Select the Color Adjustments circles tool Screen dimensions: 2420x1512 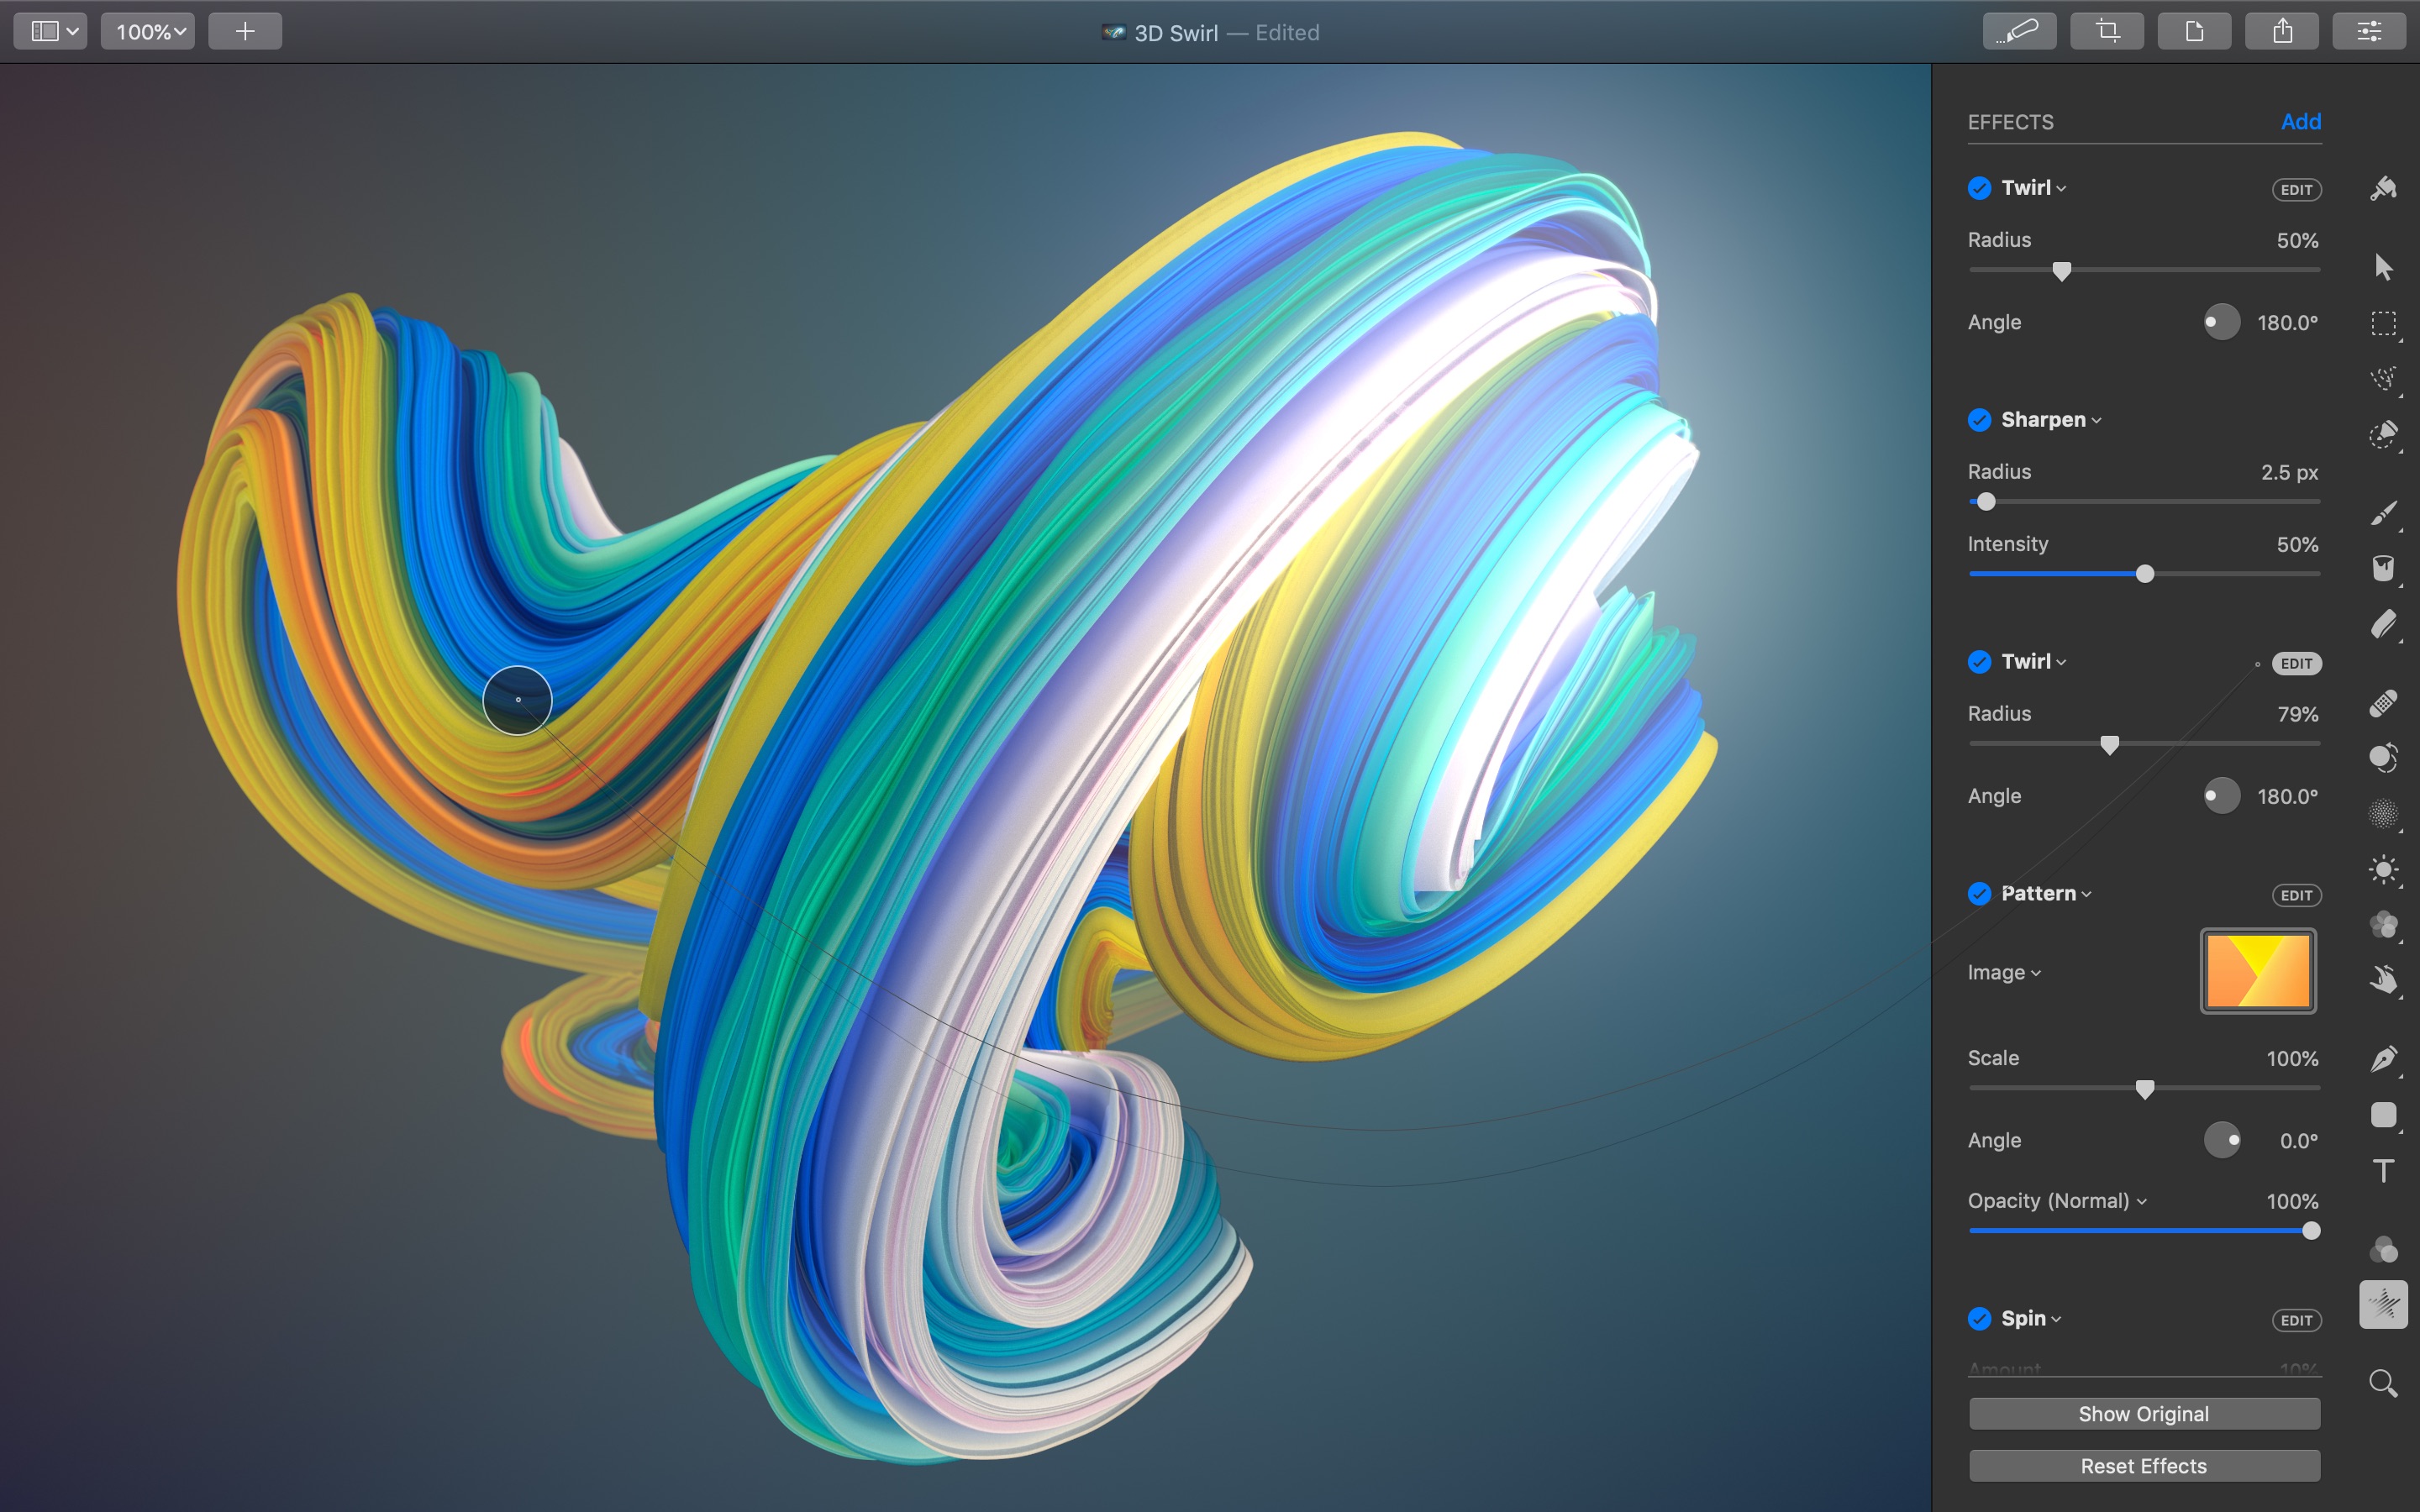(x=2384, y=925)
